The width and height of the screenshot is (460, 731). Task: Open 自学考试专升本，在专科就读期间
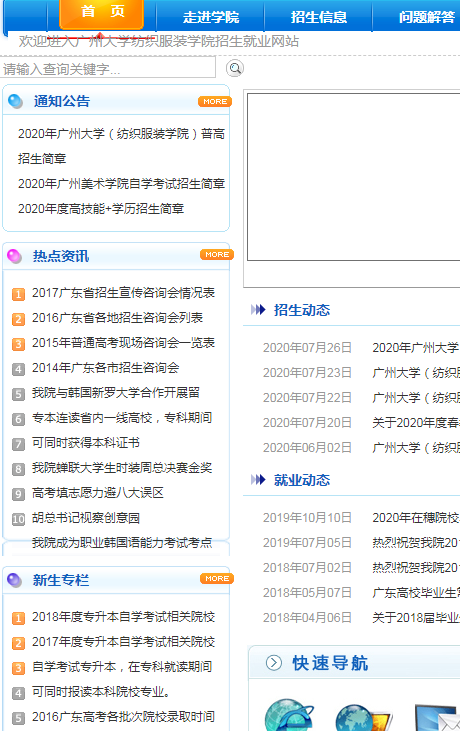click(122, 667)
